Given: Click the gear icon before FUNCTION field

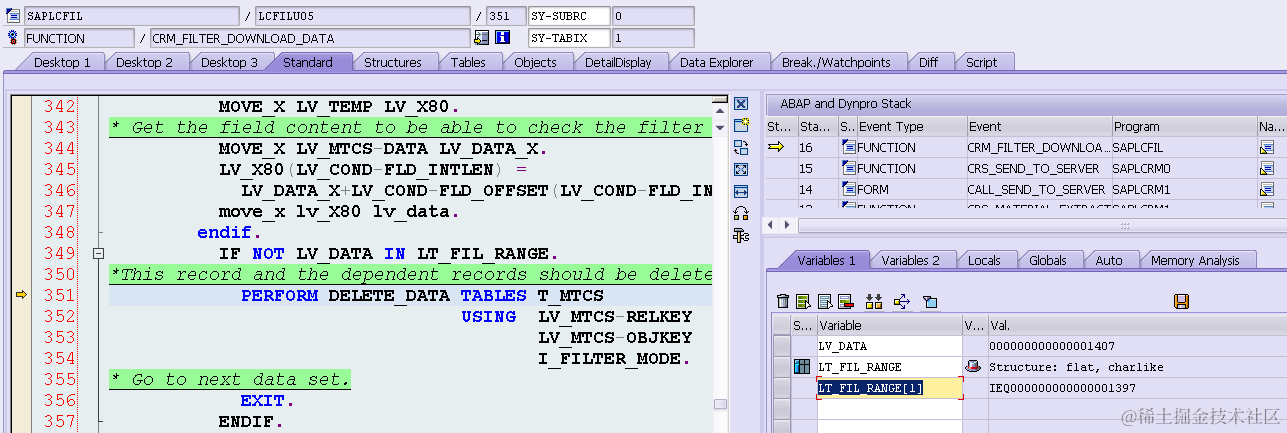Looking at the screenshot, I should [x=13, y=38].
